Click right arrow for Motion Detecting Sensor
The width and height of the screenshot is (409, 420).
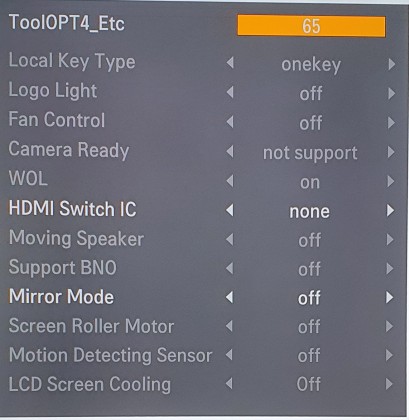click(389, 355)
